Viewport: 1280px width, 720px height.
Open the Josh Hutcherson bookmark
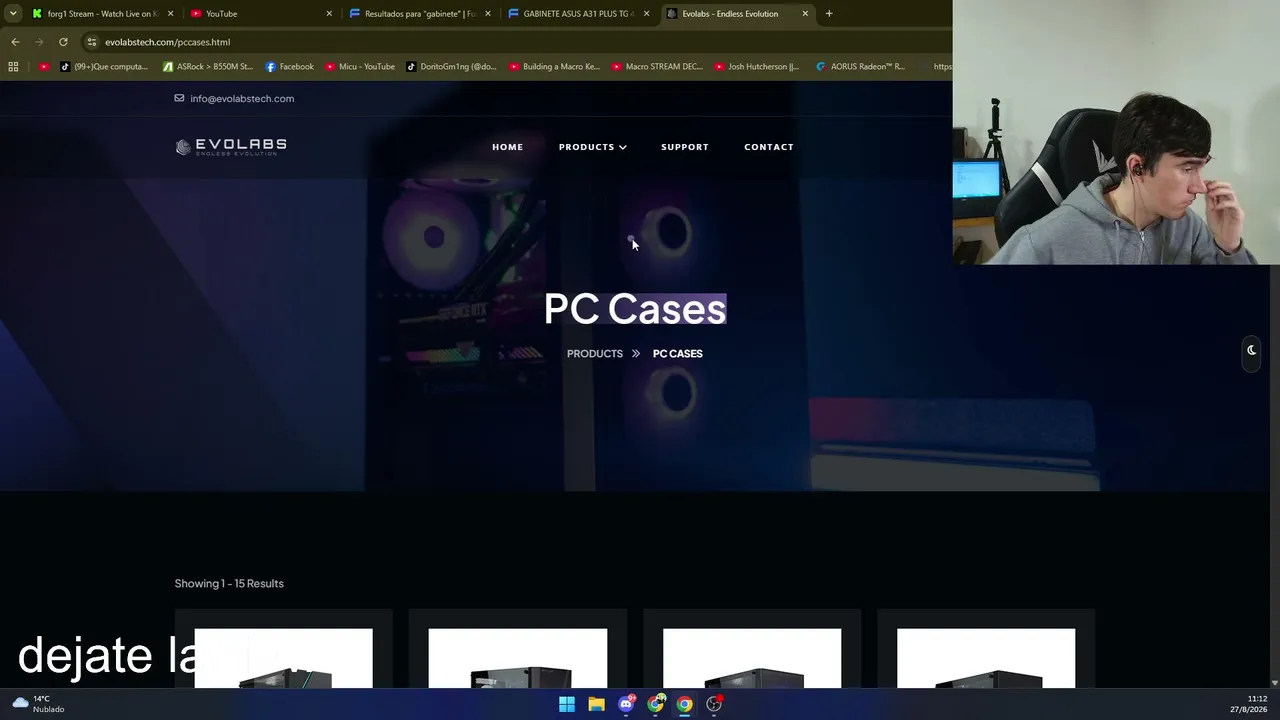tap(757, 67)
